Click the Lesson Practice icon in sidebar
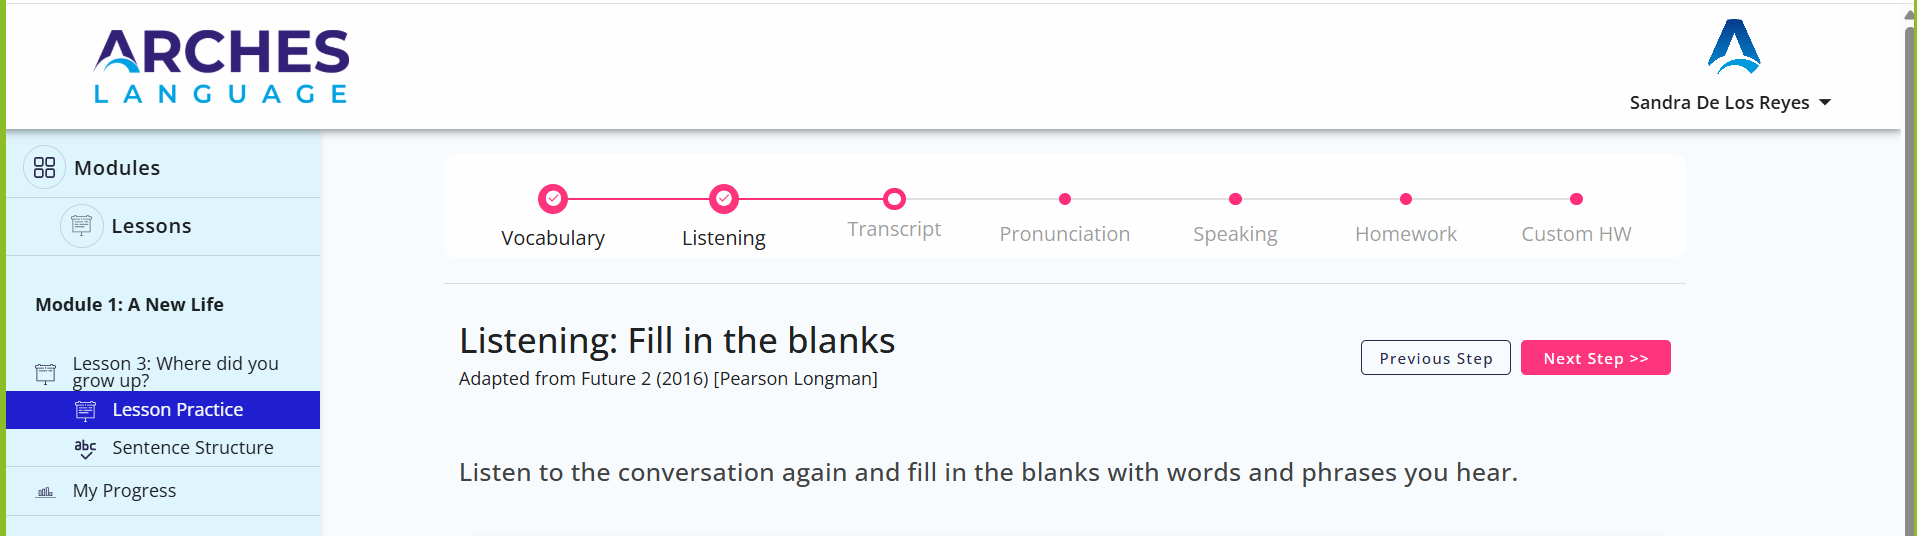The width and height of the screenshot is (1917, 536). point(86,410)
